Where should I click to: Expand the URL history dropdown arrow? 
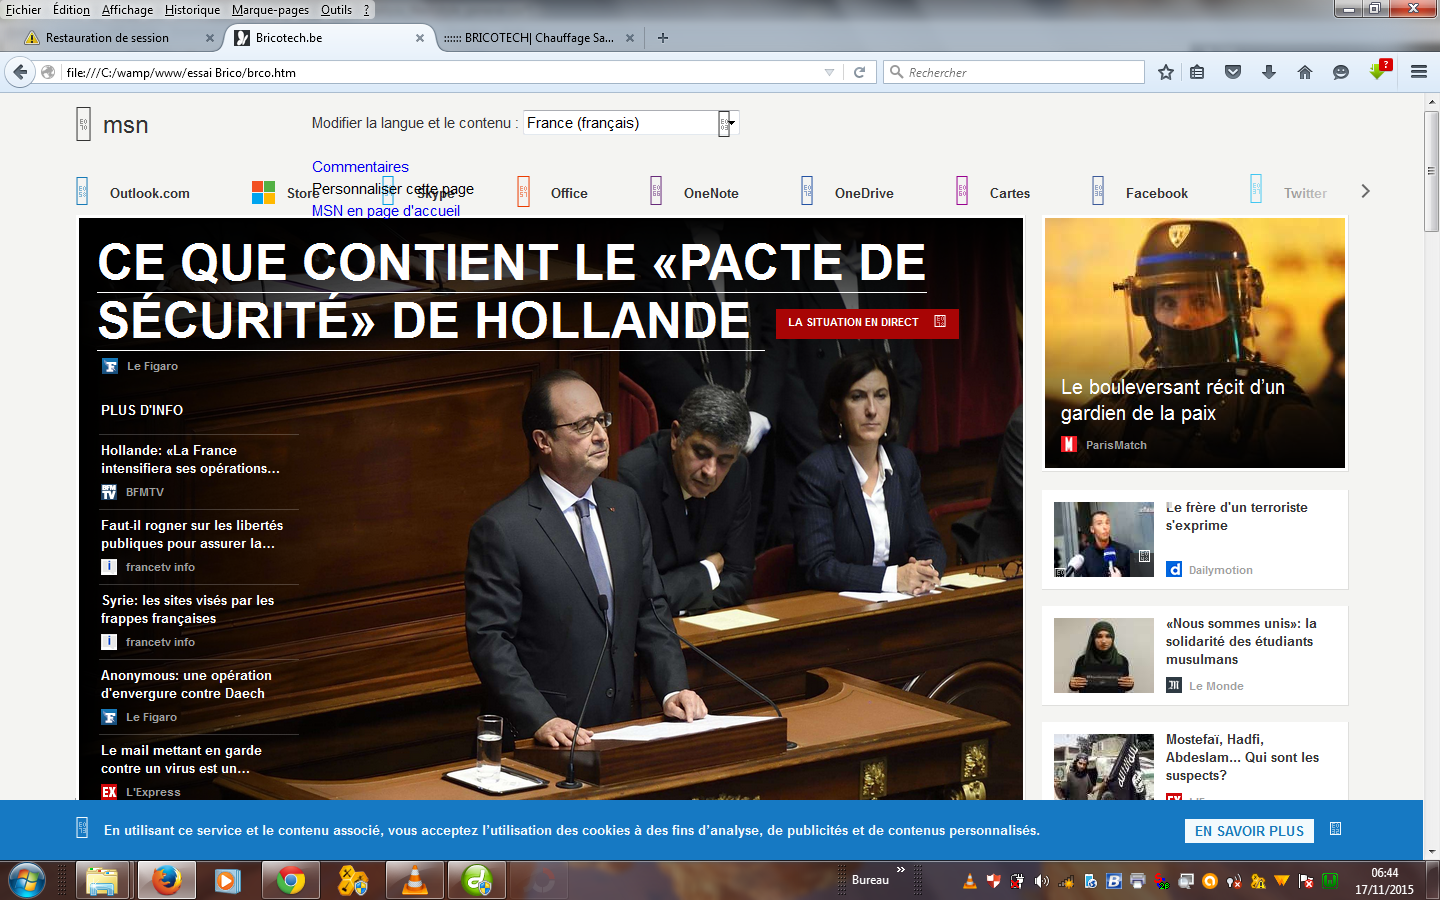click(x=829, y=72)
